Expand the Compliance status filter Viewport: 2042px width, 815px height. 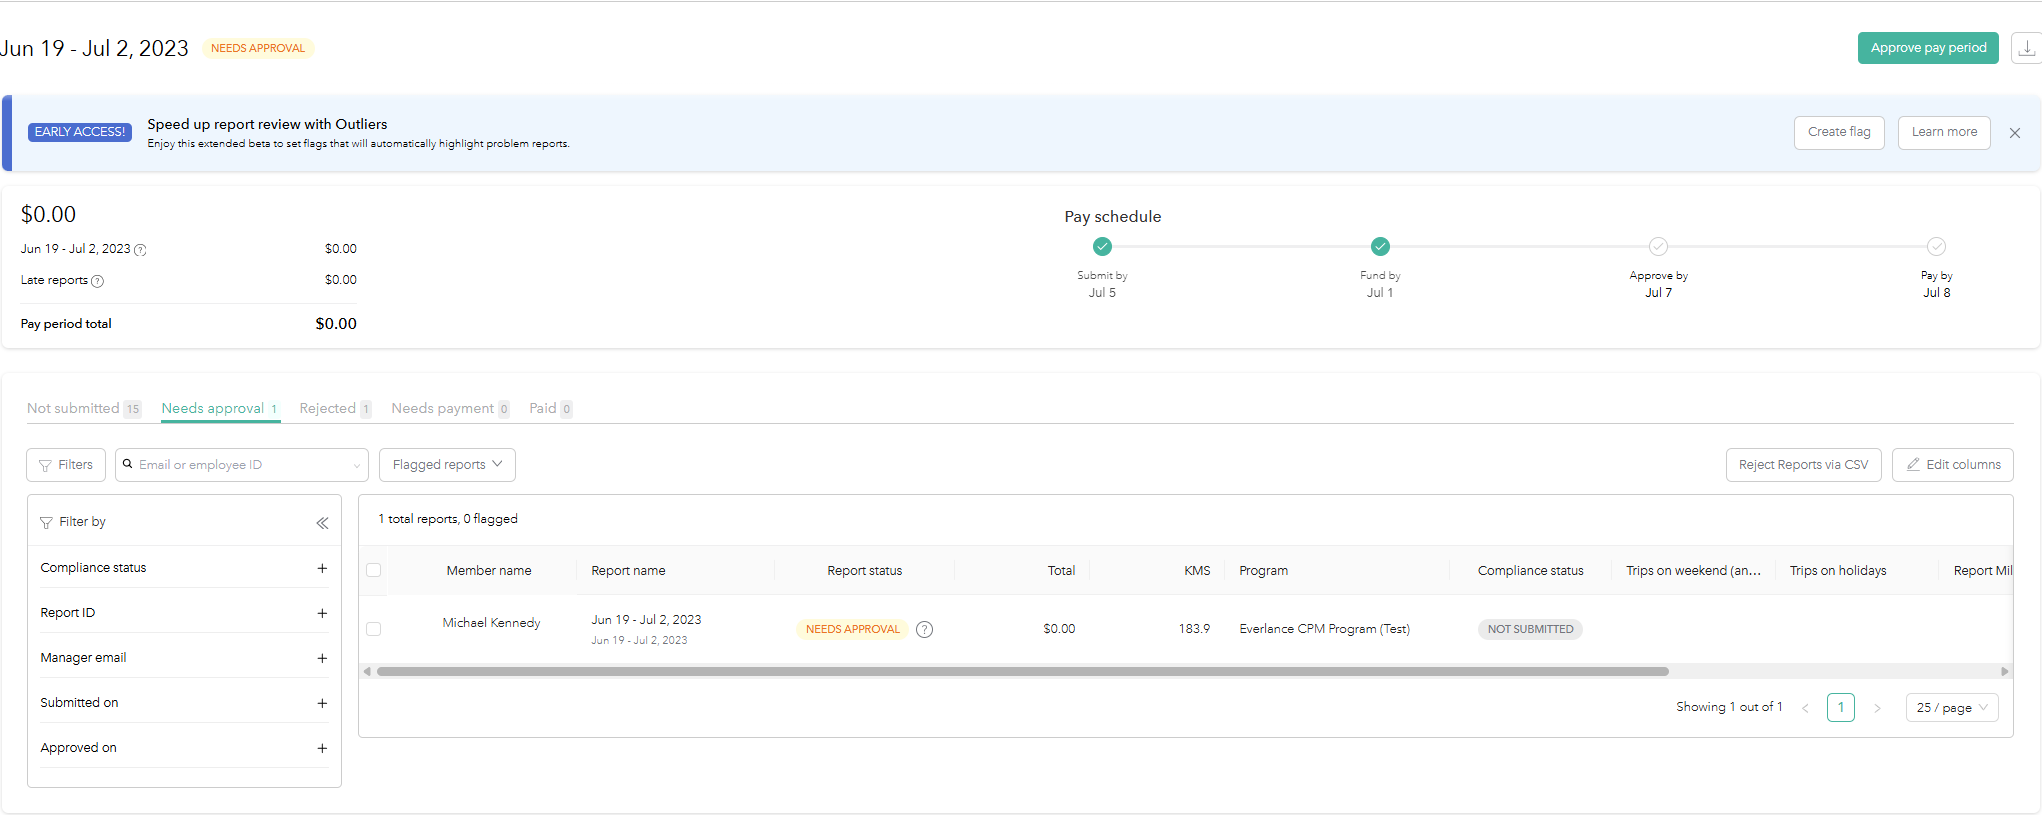pyautogui.click(x=322, y=568)
